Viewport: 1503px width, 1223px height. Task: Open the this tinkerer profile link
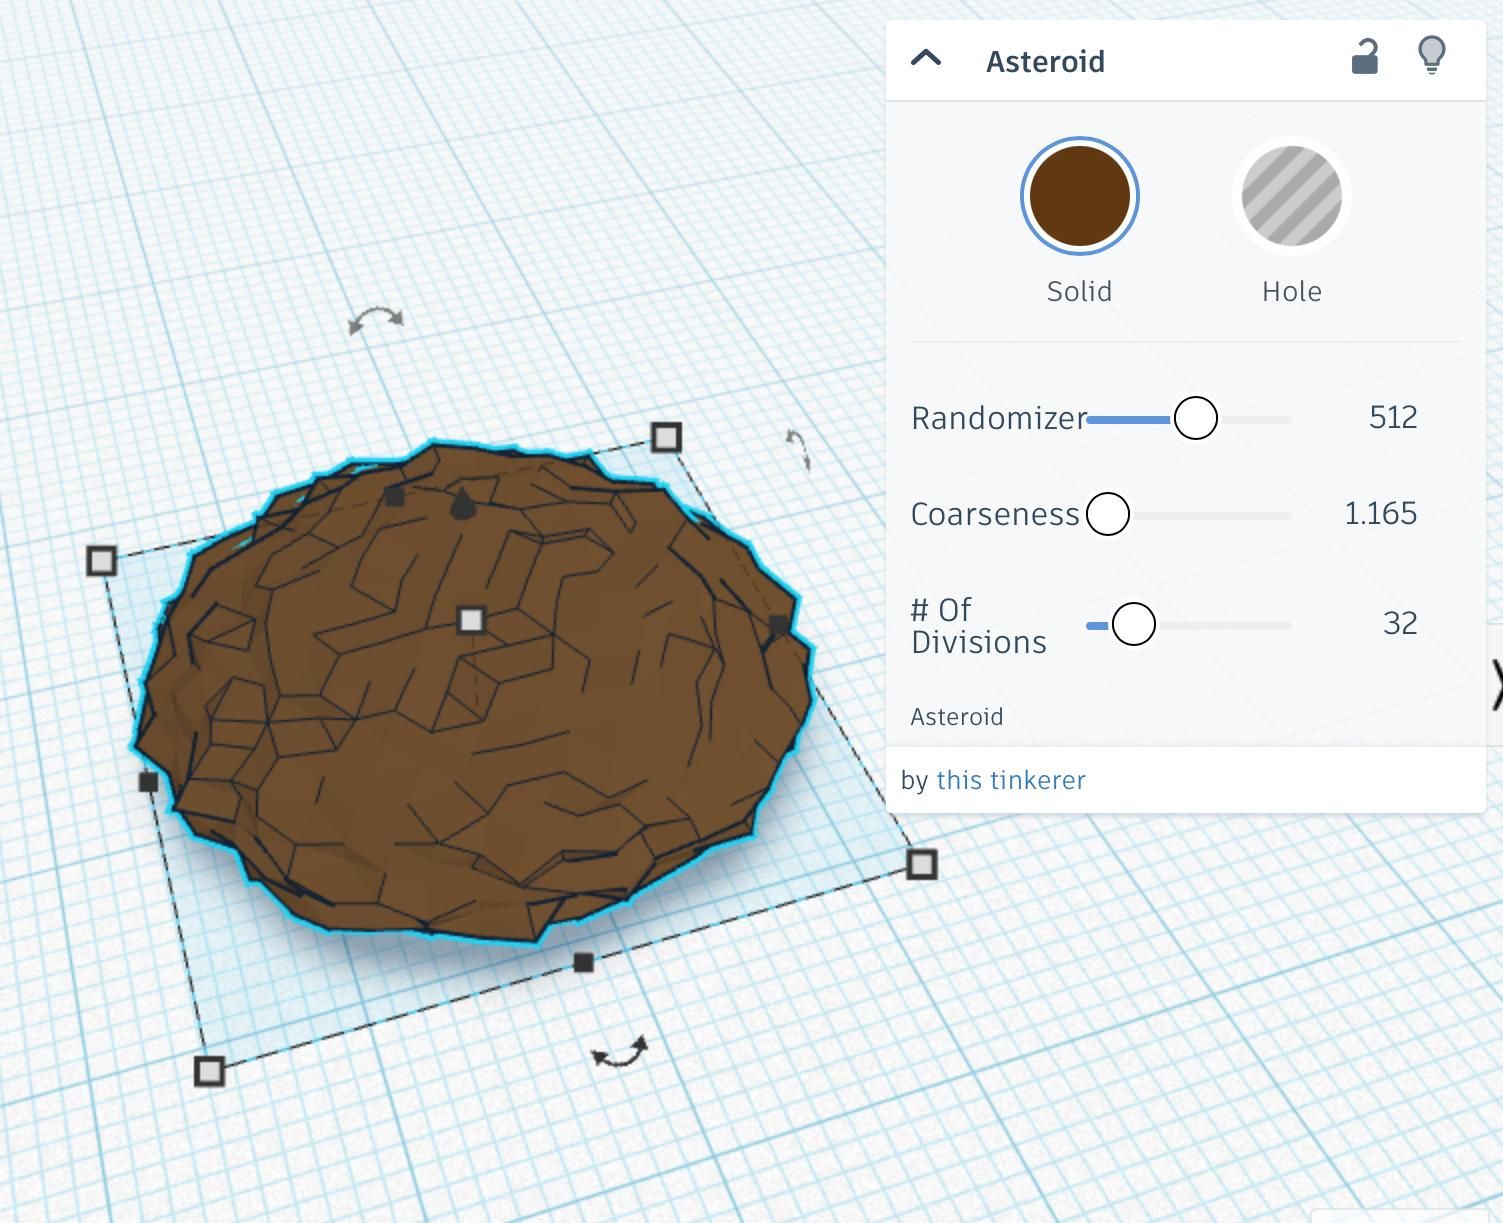click(x=1011, y=780)
